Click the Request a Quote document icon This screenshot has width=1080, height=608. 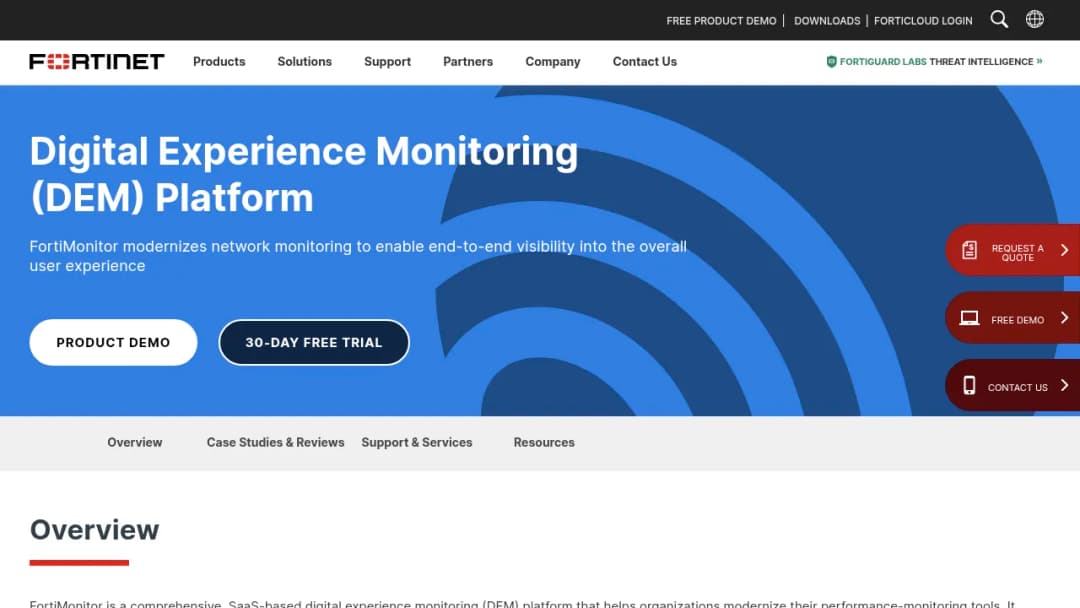click(x=969, y=250)
